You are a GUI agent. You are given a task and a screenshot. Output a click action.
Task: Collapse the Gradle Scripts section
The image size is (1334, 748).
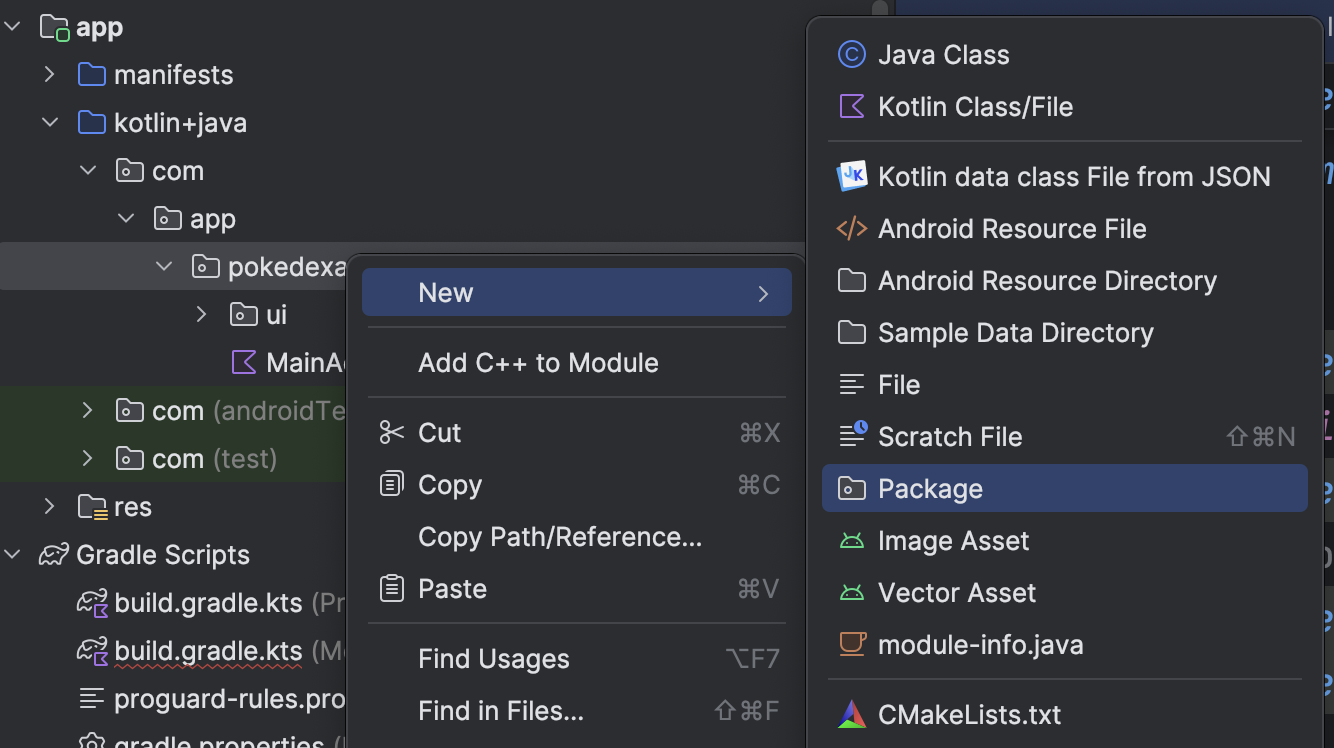pyautogui.click(x=12, y=555)
